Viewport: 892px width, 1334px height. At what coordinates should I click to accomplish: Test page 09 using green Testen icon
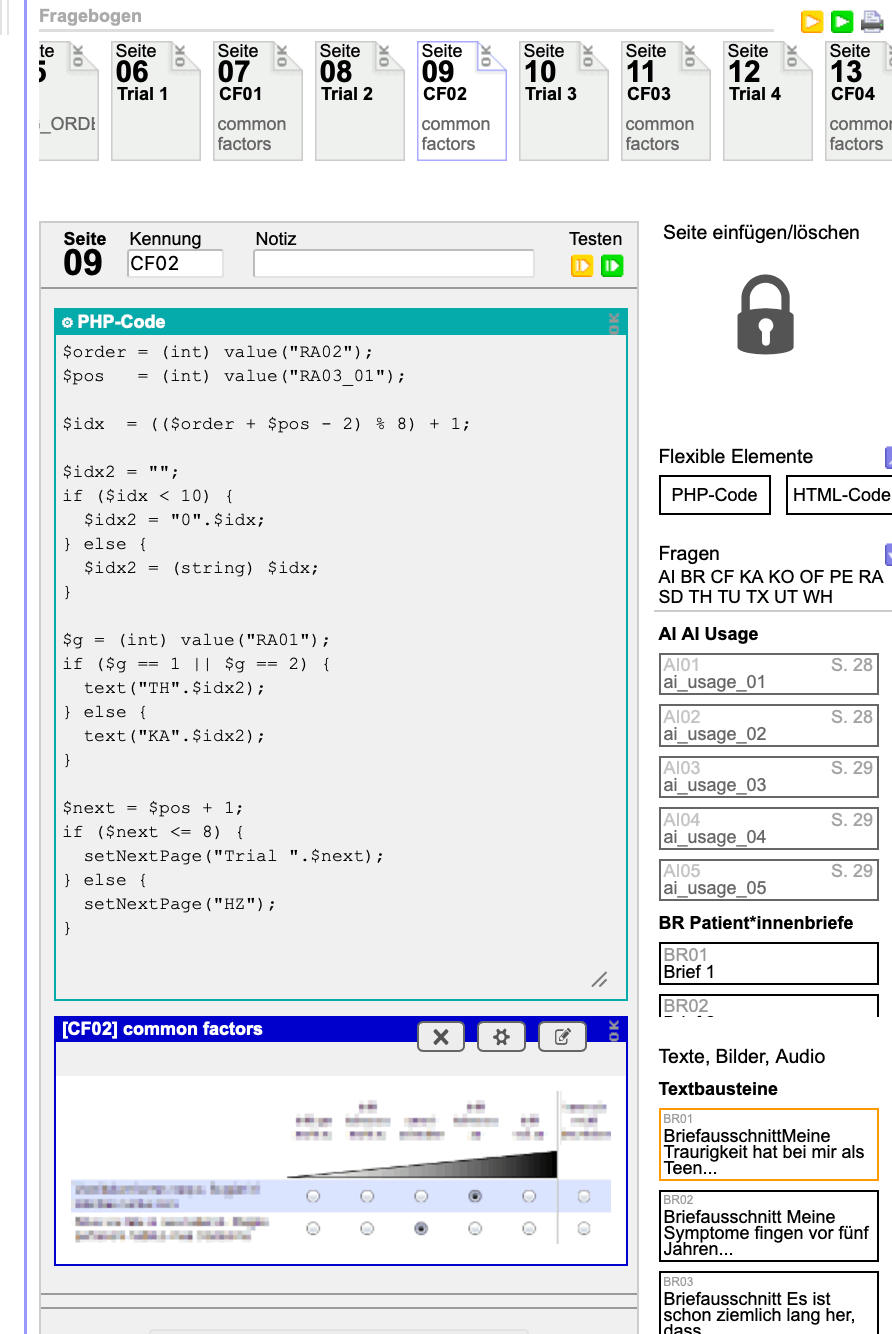coord(612,266)
